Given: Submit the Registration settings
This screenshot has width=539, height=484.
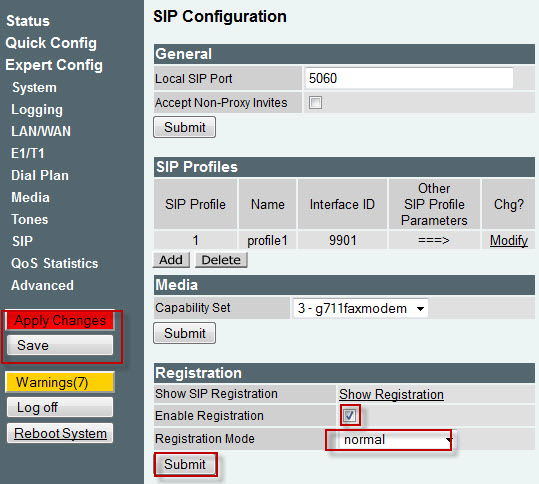Looking at the screenshot, I should [185, 464].
